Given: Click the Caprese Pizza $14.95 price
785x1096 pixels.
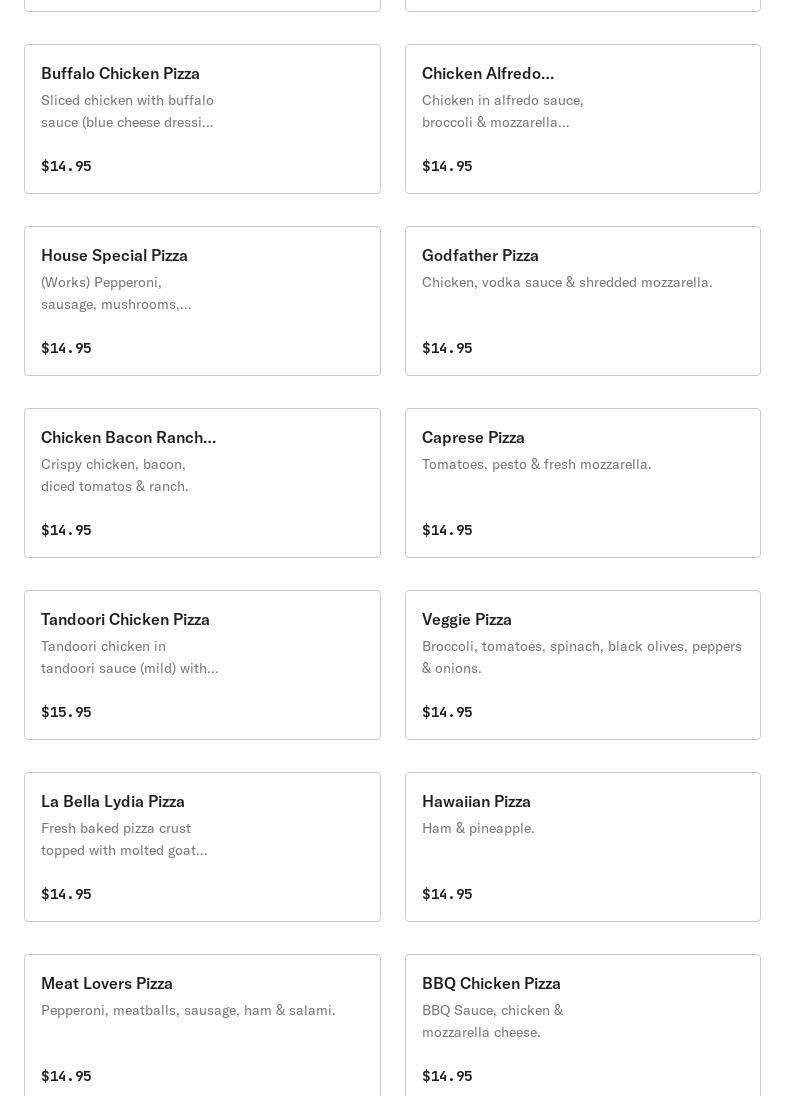Looking at the screenshot, I should 447,530.
